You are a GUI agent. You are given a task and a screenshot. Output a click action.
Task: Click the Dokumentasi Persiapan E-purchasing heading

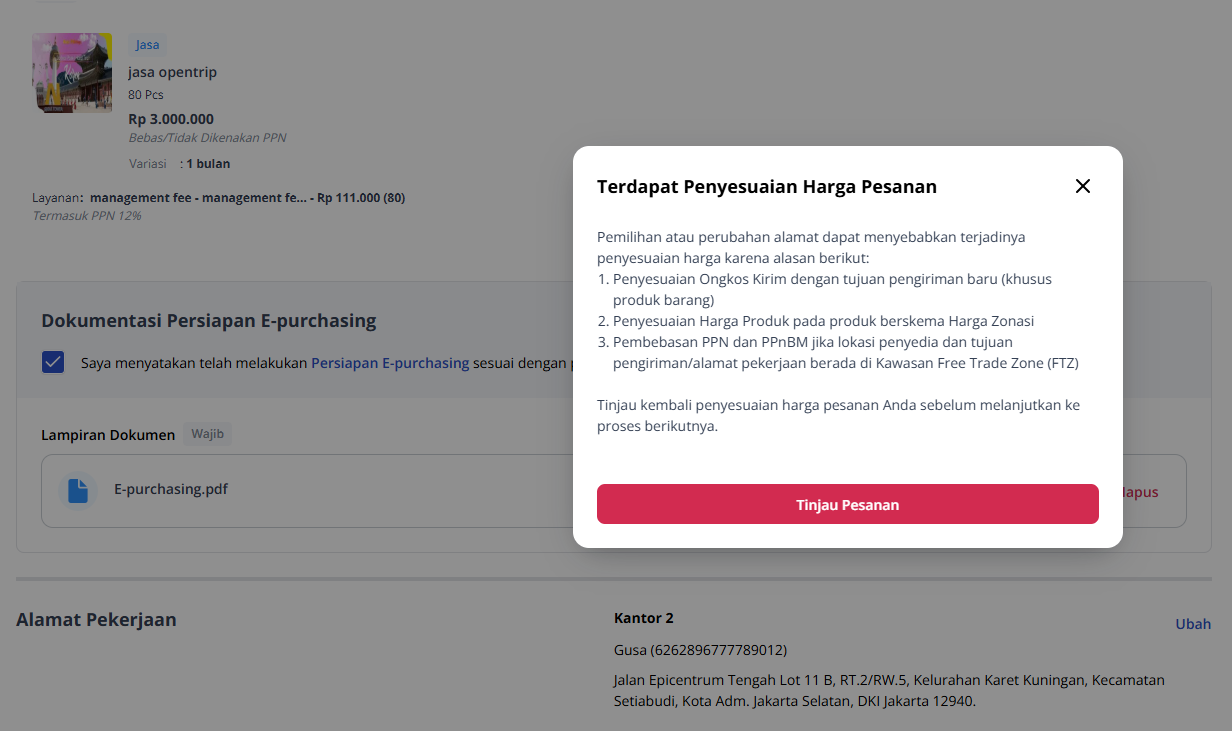[209, 321]
